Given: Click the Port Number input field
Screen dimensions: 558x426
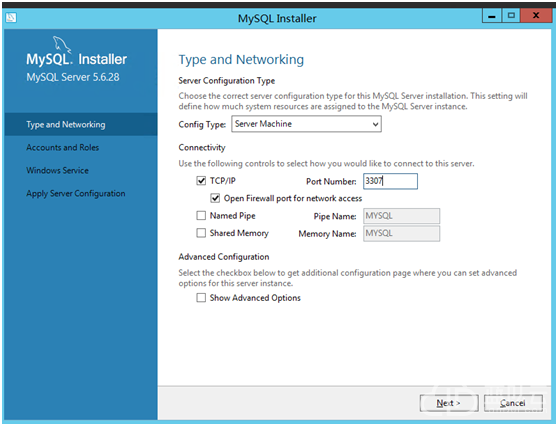Looking at the screenshot, I should pos(390,181).
